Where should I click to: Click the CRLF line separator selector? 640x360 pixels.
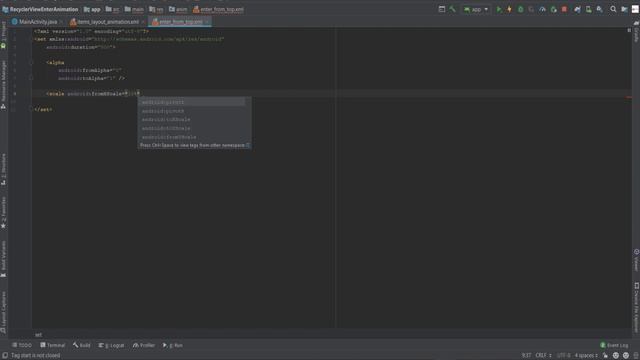tap(544, 356)
